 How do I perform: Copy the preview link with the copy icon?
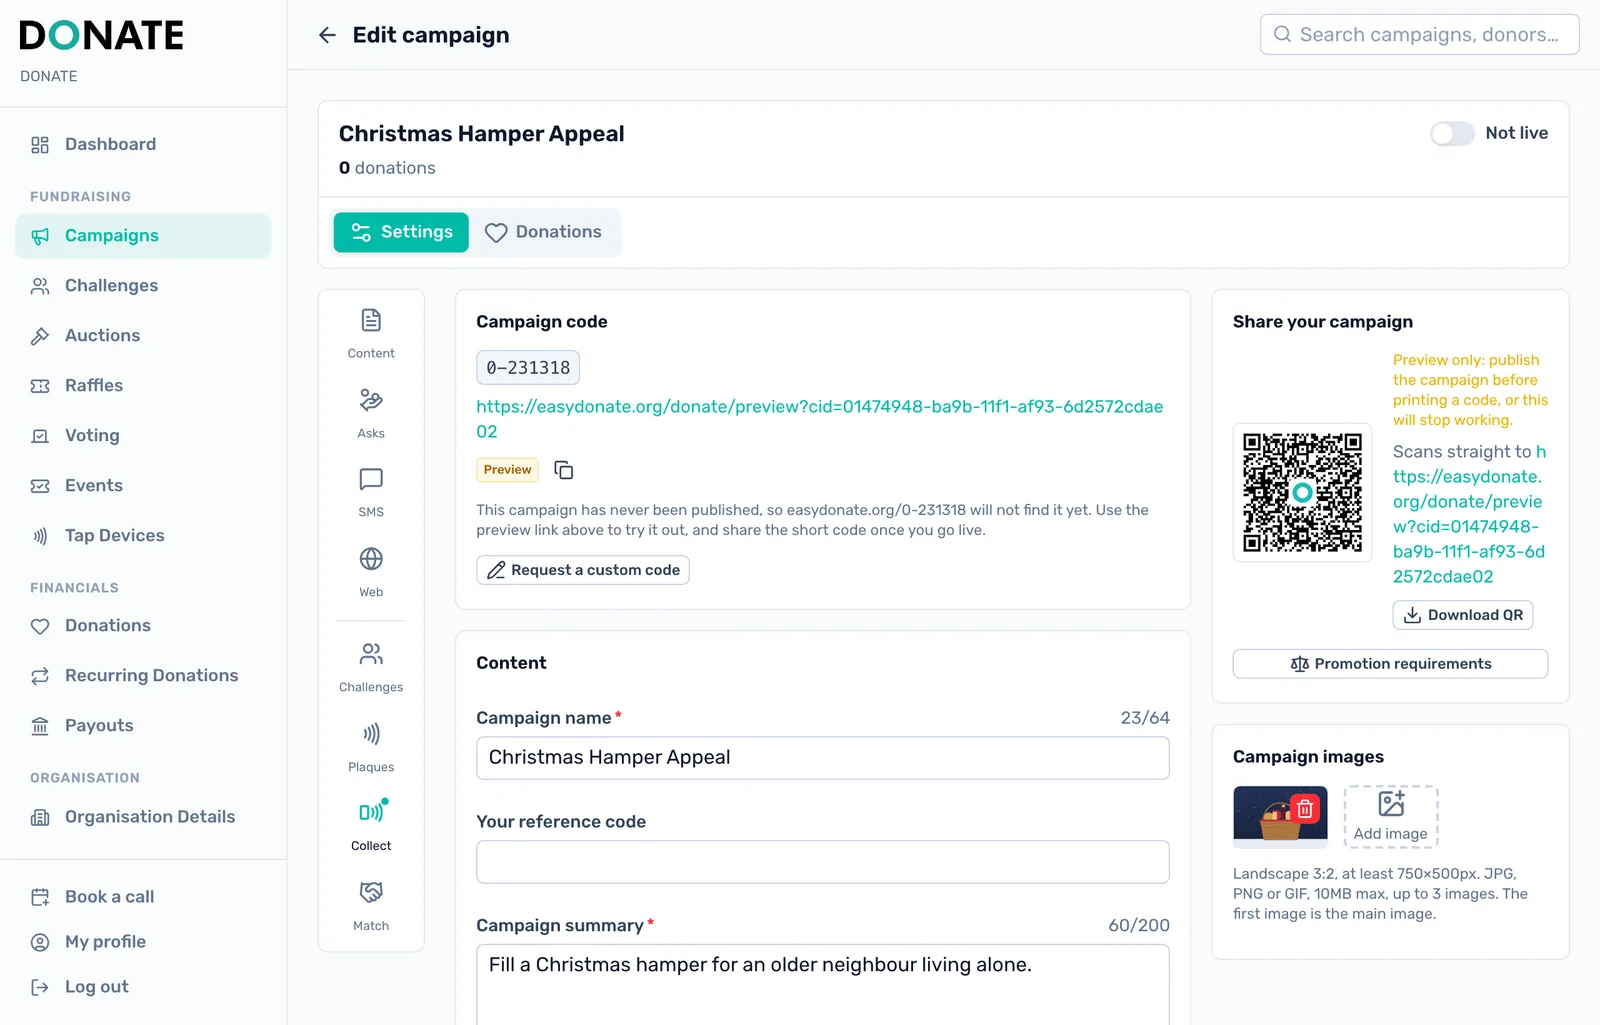click(564, 470)
